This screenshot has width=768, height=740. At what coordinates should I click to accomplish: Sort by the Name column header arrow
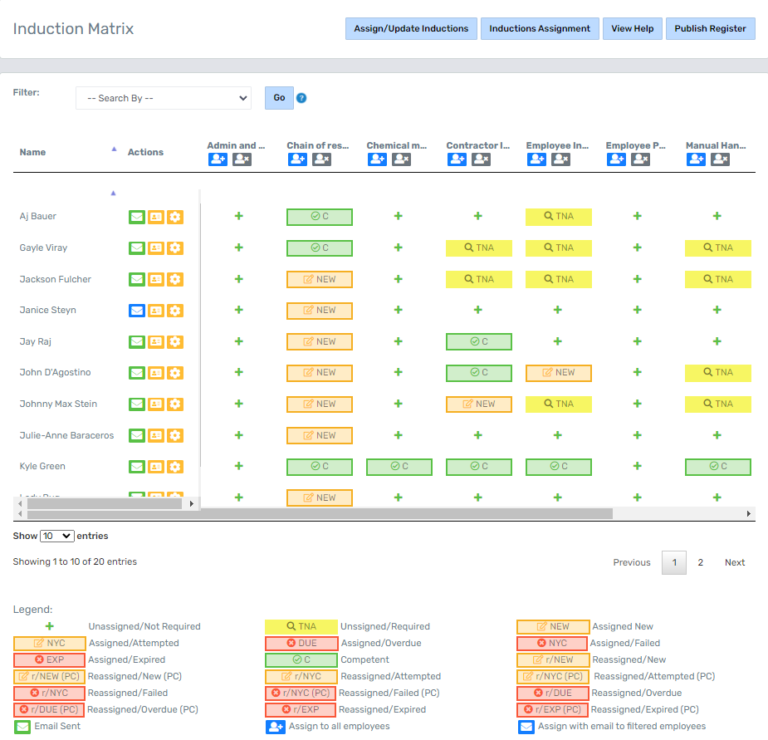click(x=113, y=149)
